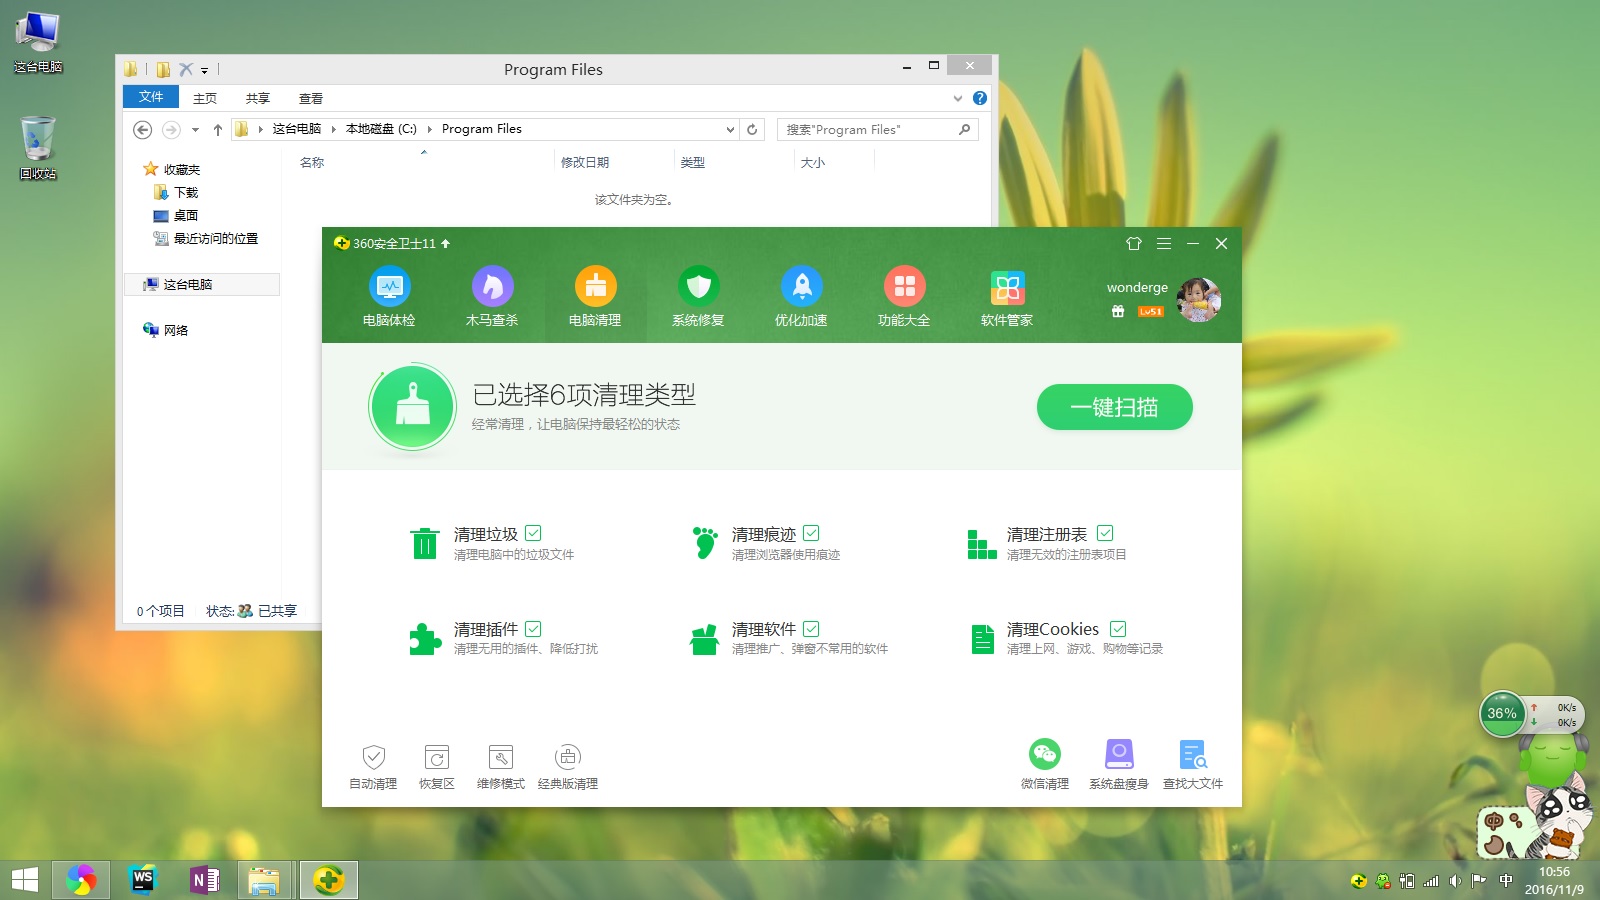Image resolution: width=1600 pixels, height=900 pixels.
Task: Uncheck the 清理插件 checkbox
Action: 533,628
